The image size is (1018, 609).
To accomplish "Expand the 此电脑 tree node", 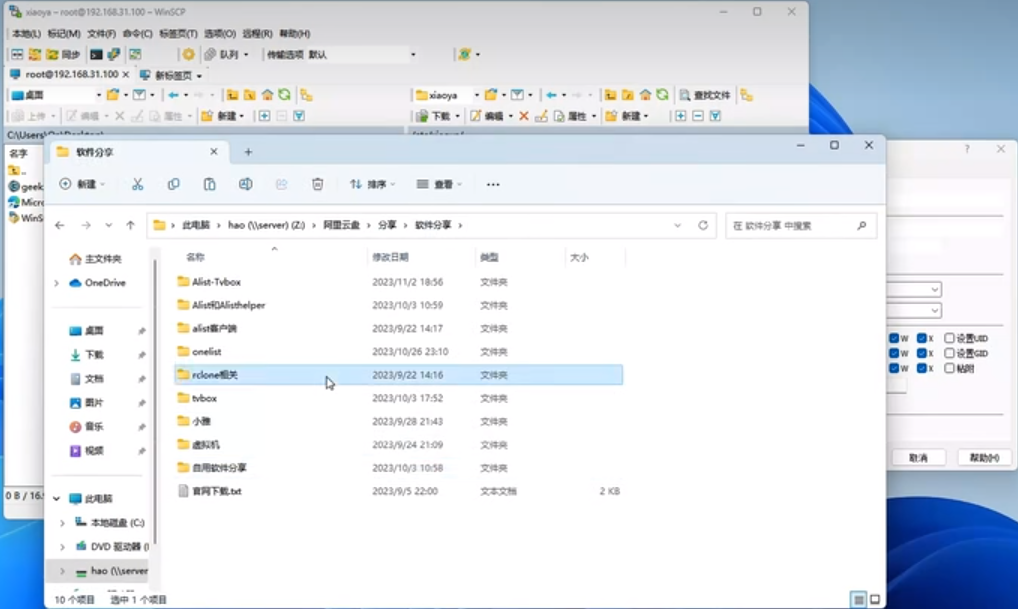I will 56,498.
